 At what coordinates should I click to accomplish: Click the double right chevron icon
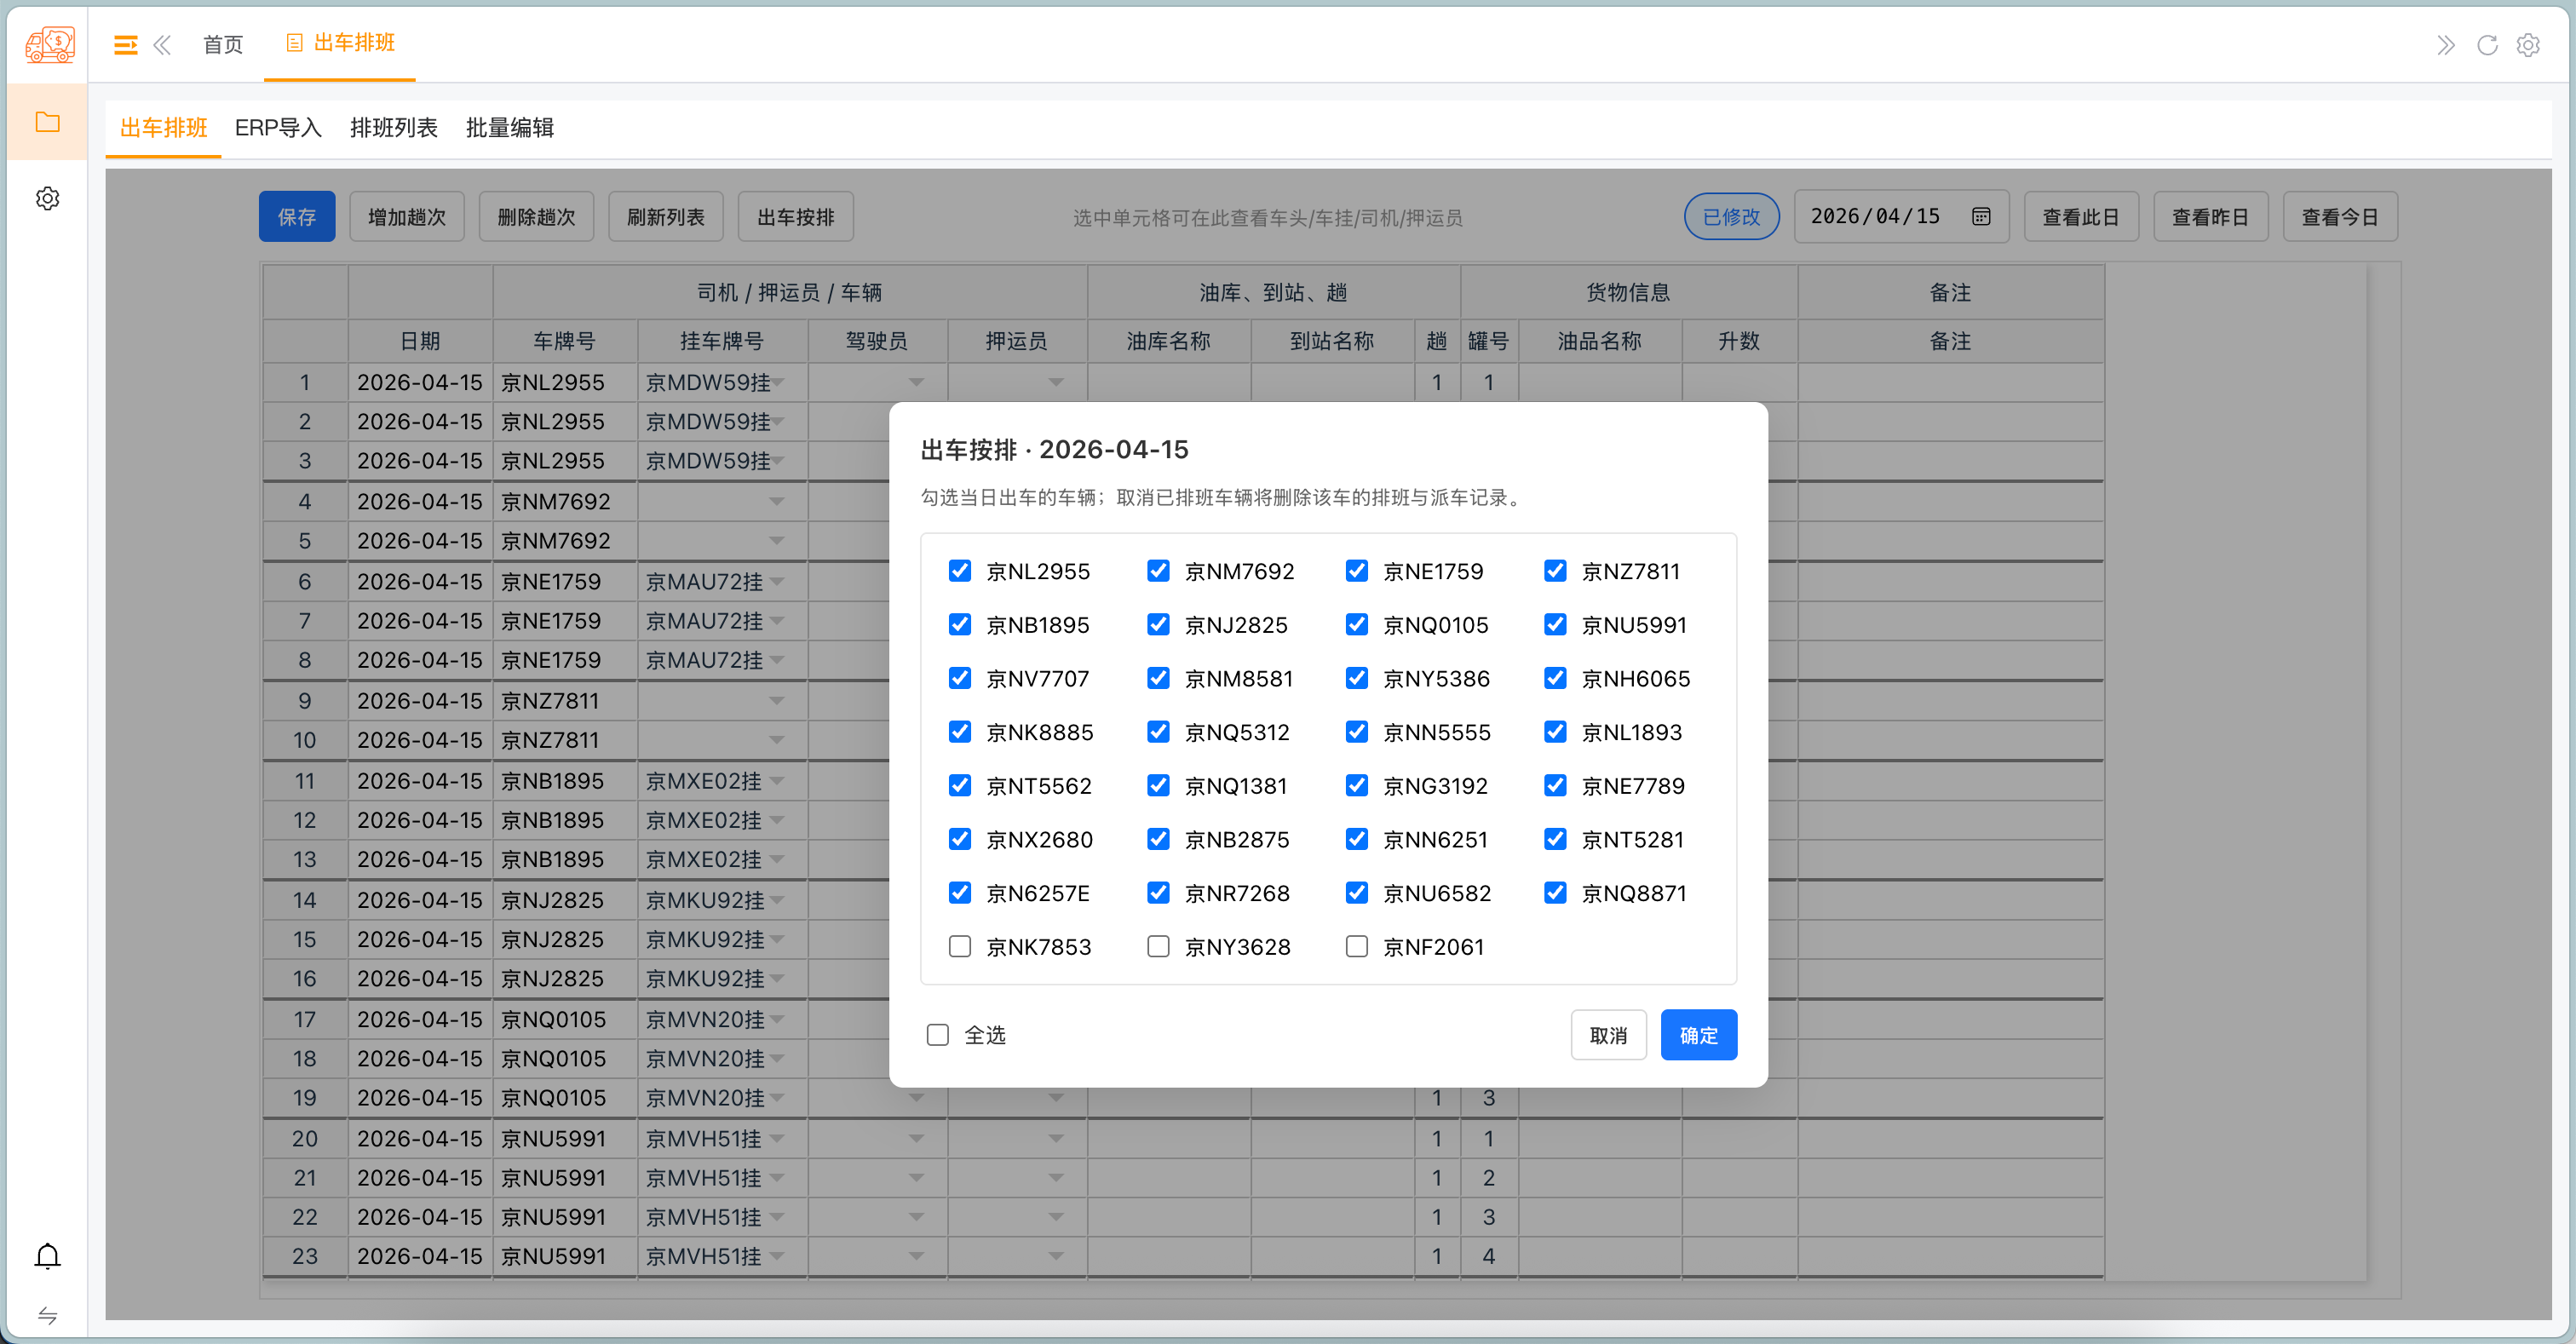2445,45
